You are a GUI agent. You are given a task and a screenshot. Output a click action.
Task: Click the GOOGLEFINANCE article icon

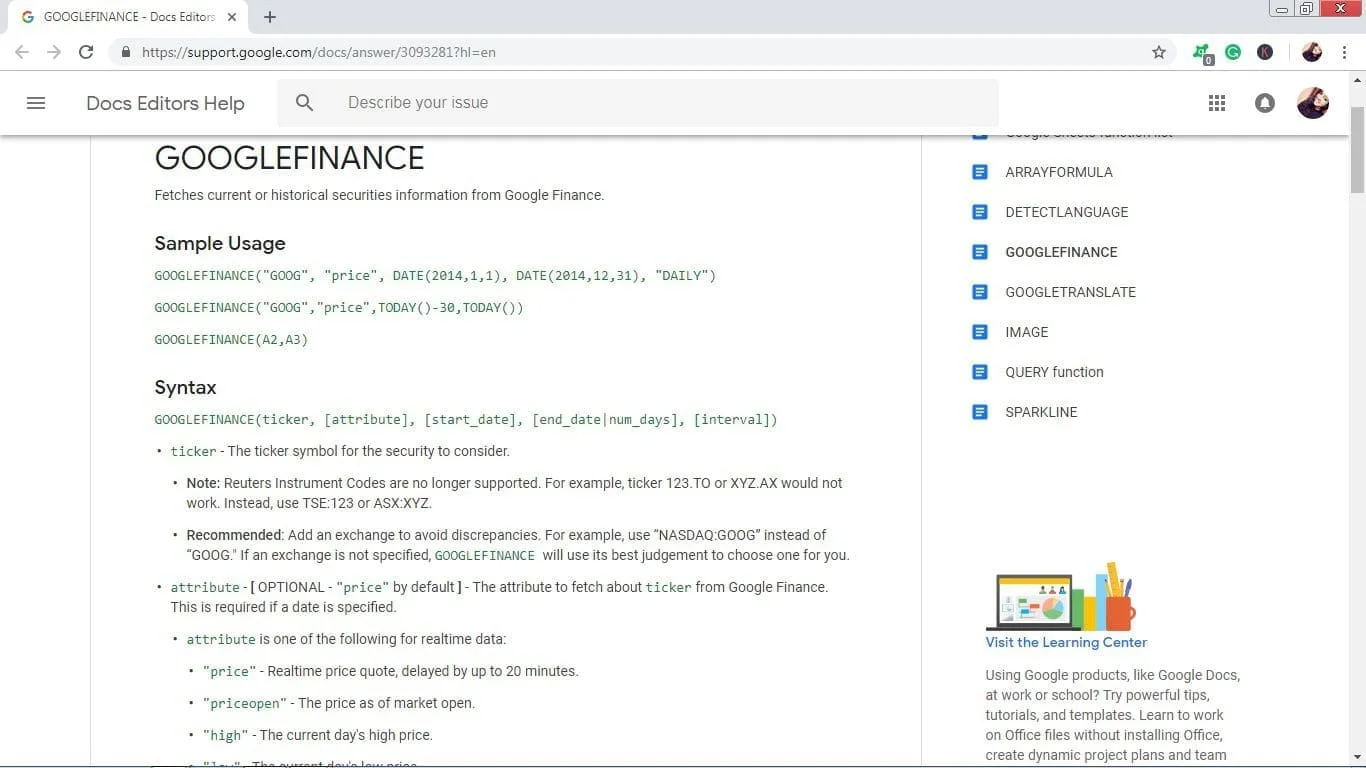pyautogui.click(x=980, y=252)
